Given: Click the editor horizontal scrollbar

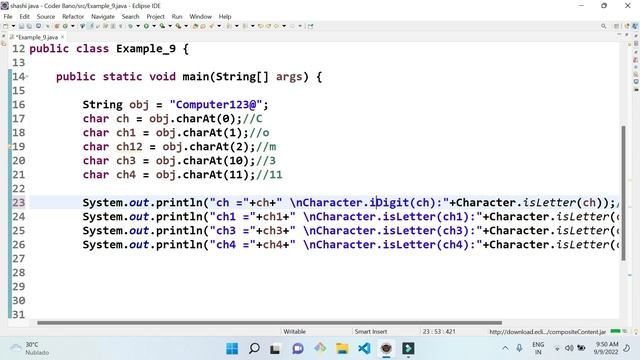Looking at the screenshot, I should click(x=269, y=322).
